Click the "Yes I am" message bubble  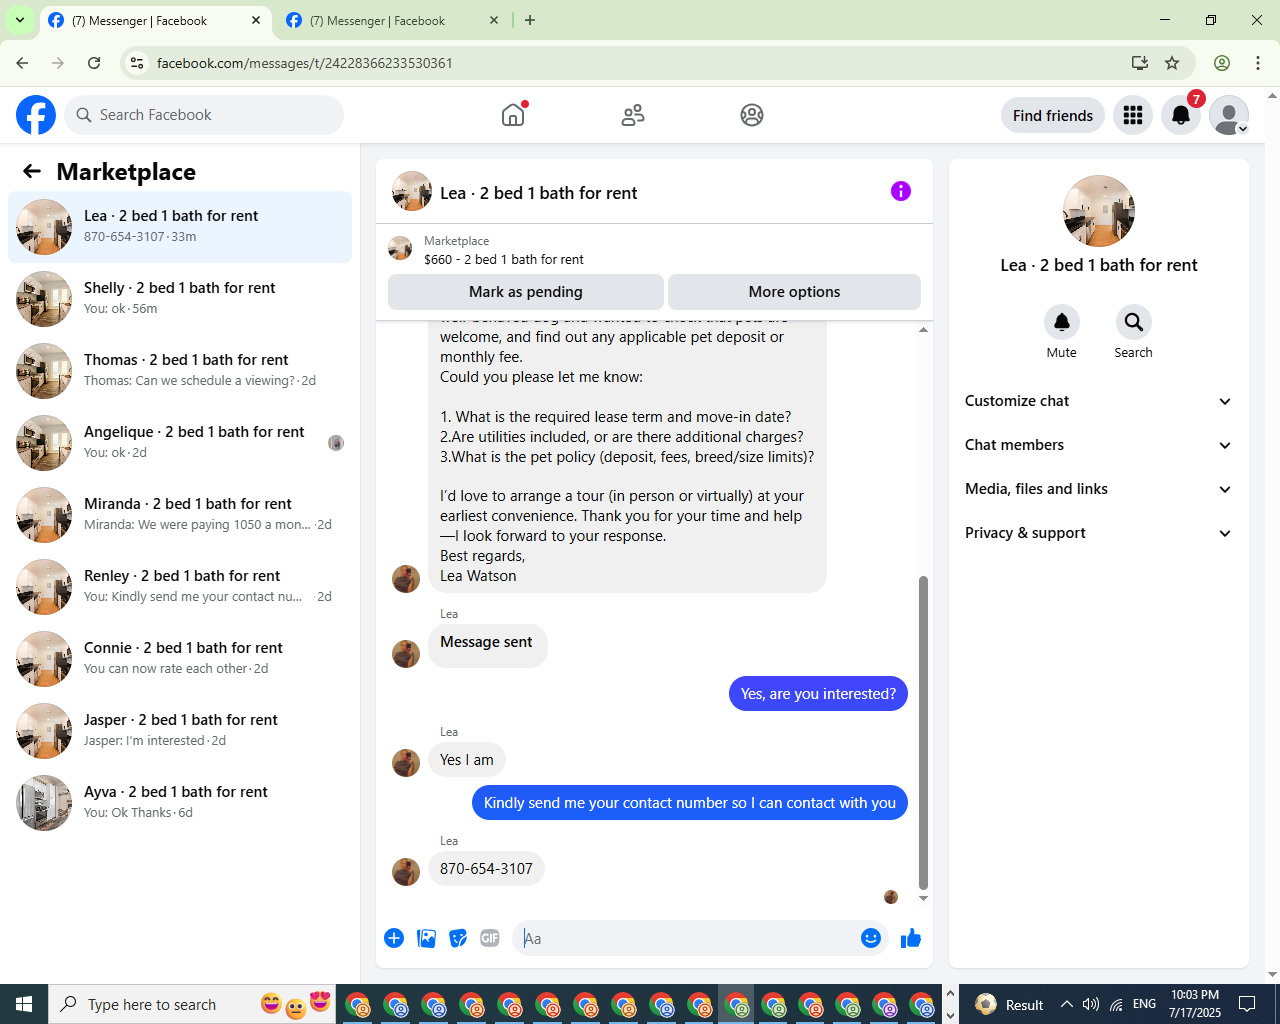point(467,760)
